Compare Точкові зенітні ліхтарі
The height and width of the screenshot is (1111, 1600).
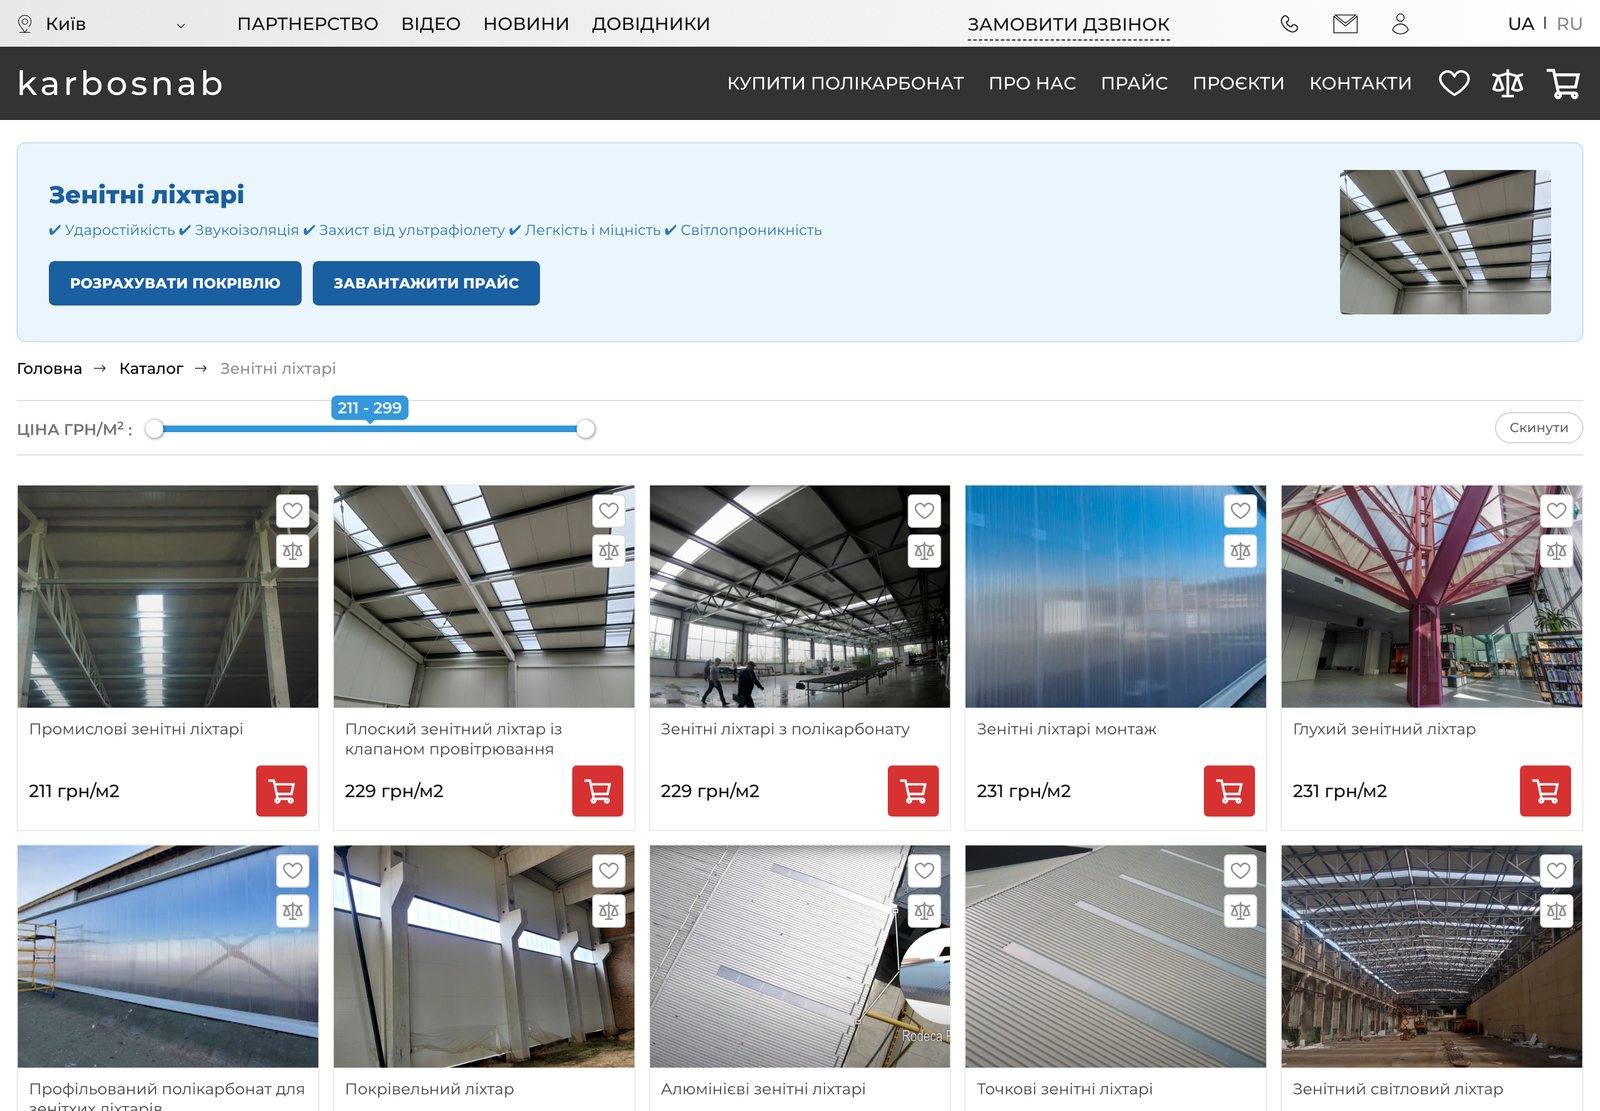click(1241, 911)
